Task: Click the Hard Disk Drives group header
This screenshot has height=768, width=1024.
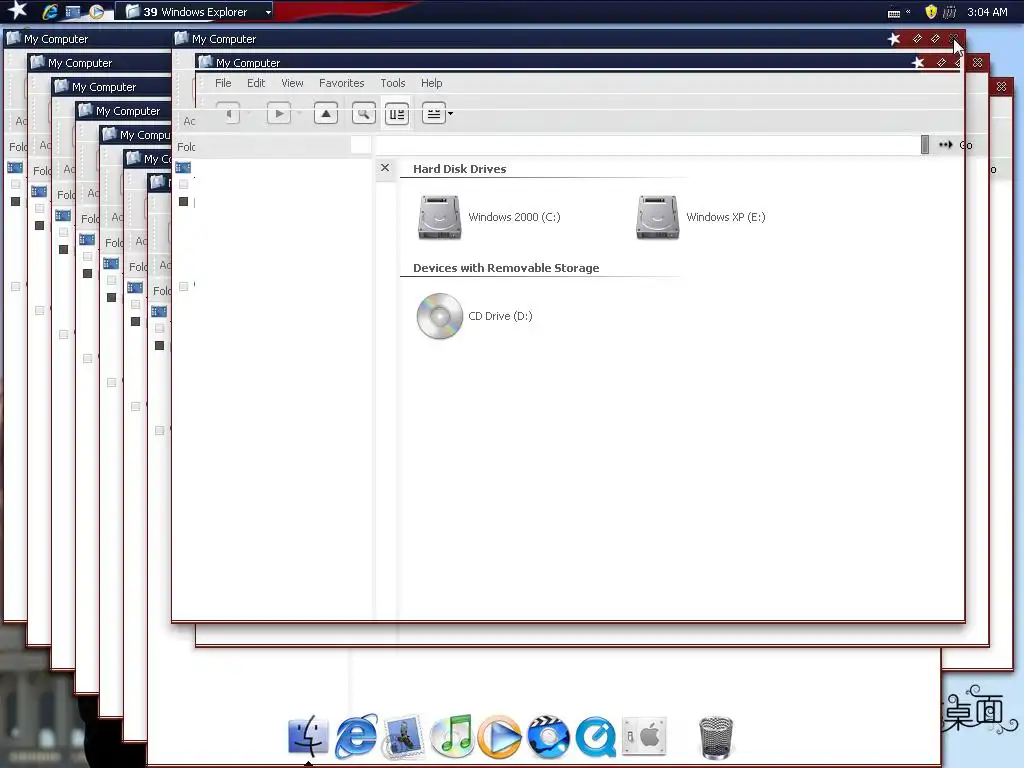Action: pos(459,168)
